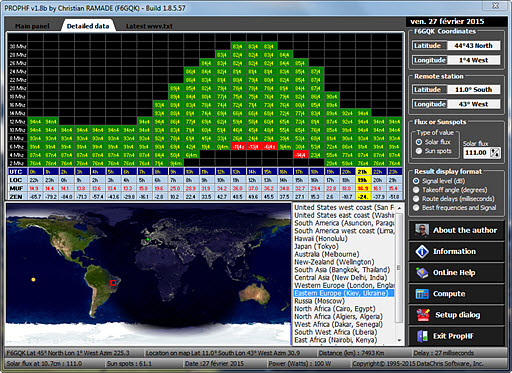Select Japan (Tokyo) destination entry
The width and height of the screenshot is (512, 373).
[316, 247]
